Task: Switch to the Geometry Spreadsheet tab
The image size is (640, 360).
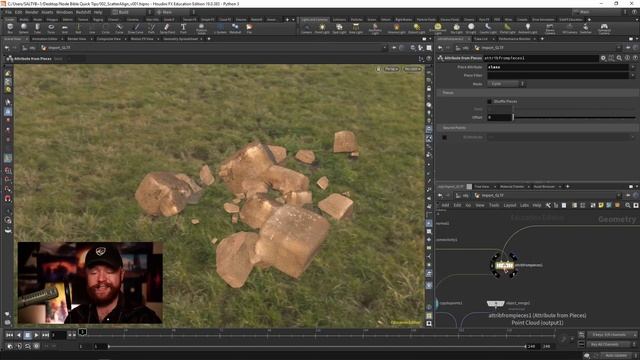Action: tap(180, 39)
